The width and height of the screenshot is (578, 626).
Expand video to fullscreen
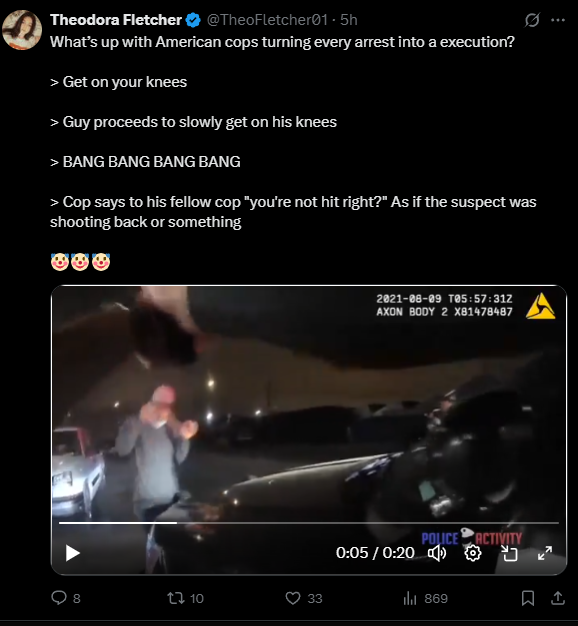pyautogui.click(x=545, y=553)
